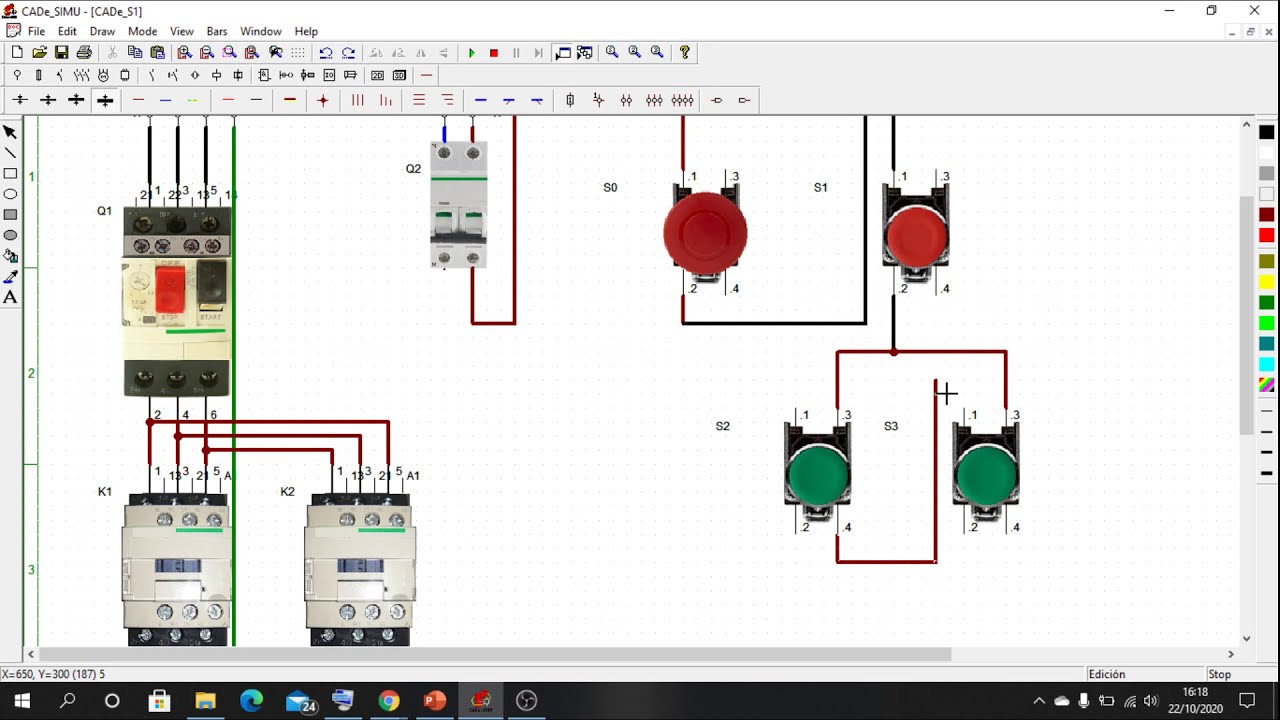The image size is (1280, 720).
Task: Open the 2D components library button
Action: coord(377,75)
